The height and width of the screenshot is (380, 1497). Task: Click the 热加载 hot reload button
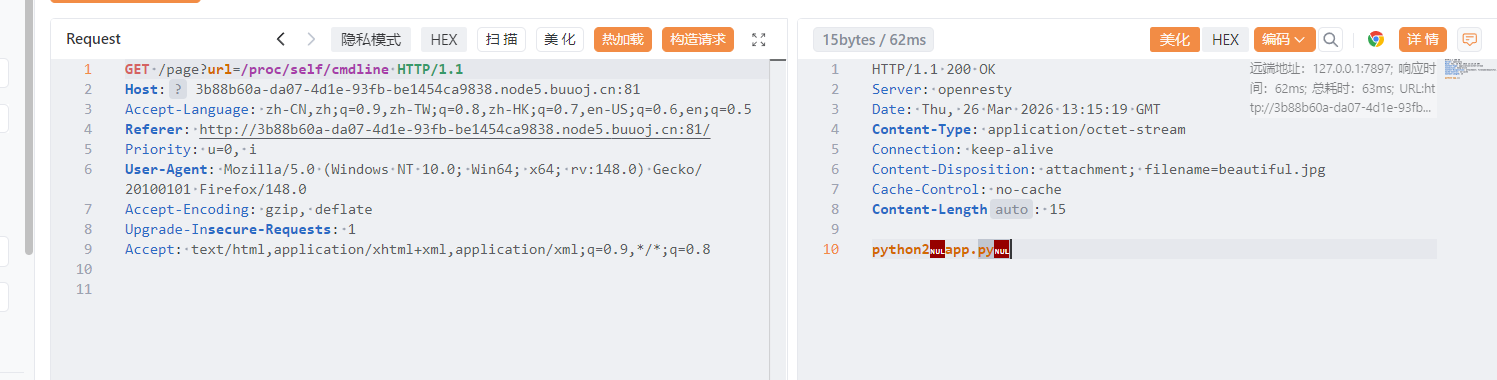623,39
